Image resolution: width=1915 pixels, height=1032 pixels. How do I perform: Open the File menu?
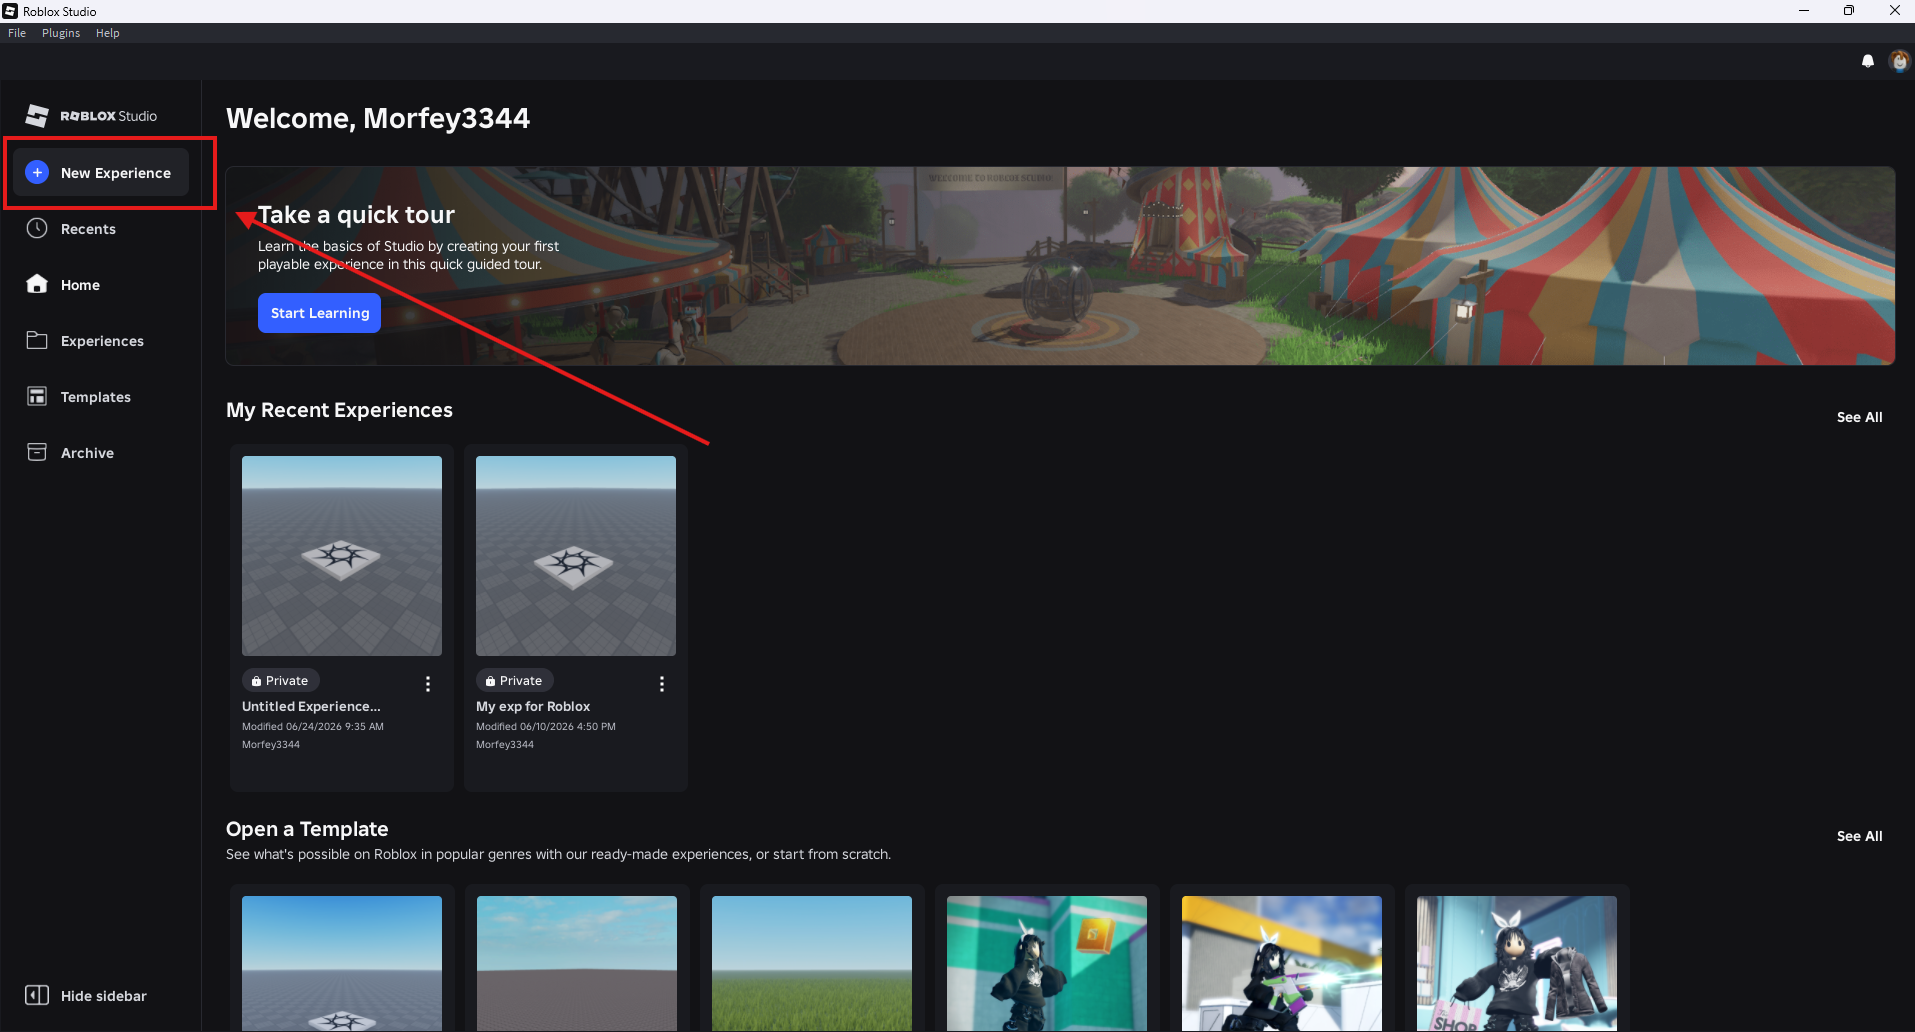[x=17, y=33]
